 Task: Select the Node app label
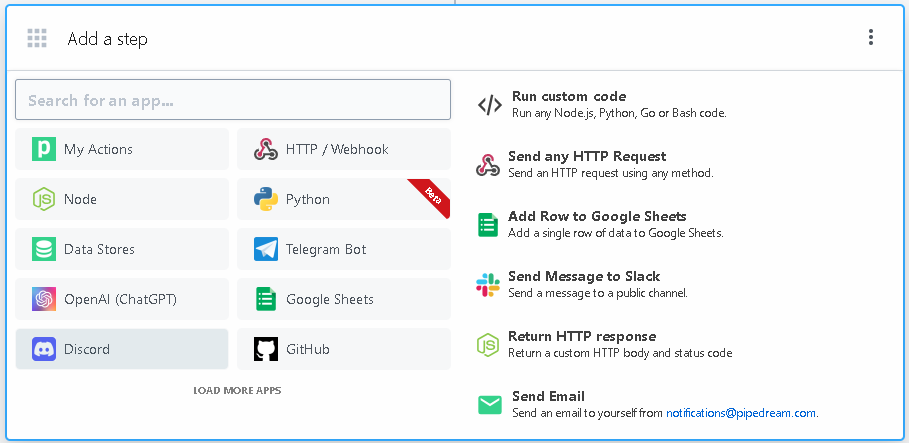pyautogui.click(x=81, y=199)
